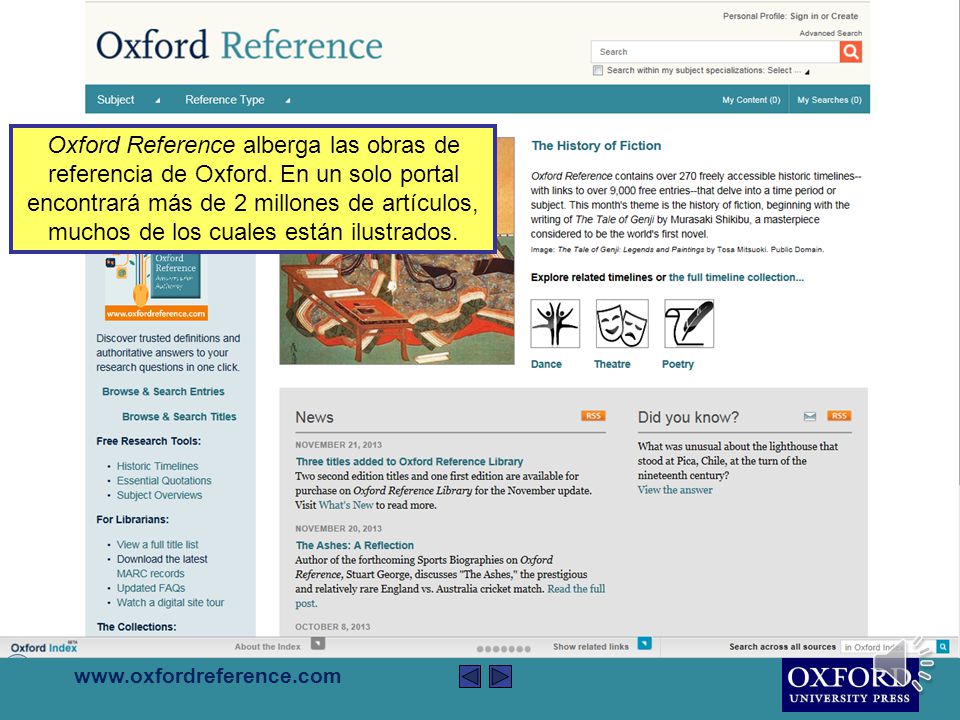The image size is (960, 720).
Task: Open Historic Timelines link
Action: [x=157, y=466]
